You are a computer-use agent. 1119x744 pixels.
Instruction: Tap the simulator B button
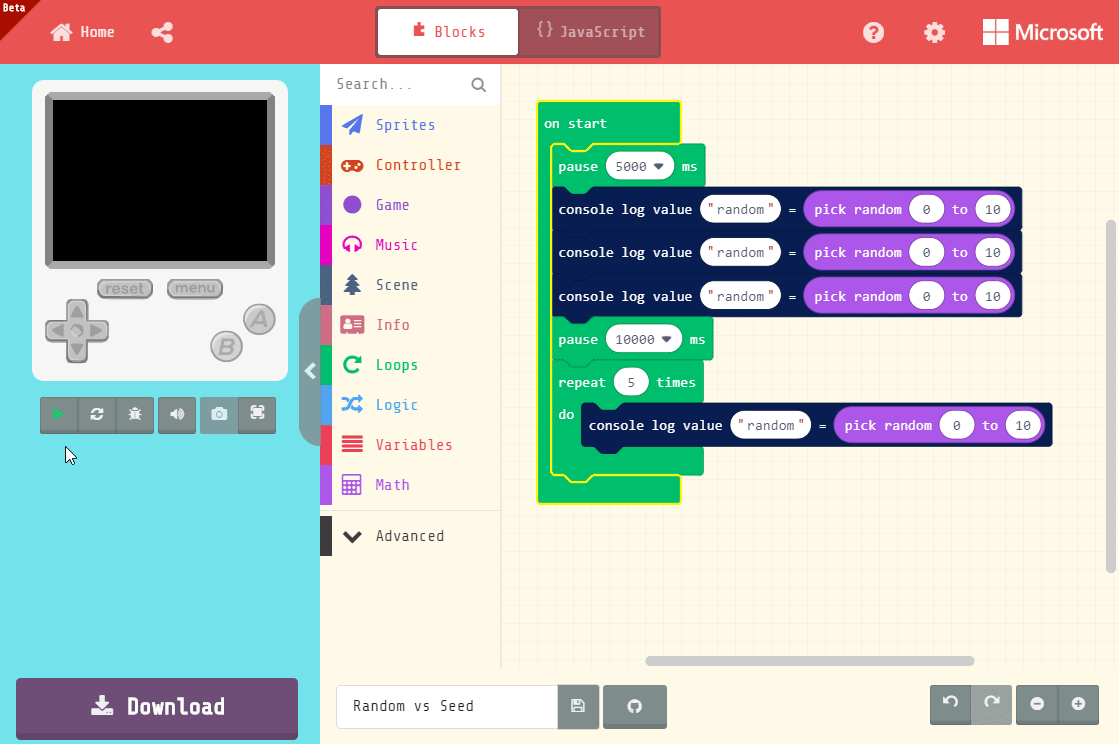pos(226,347)
